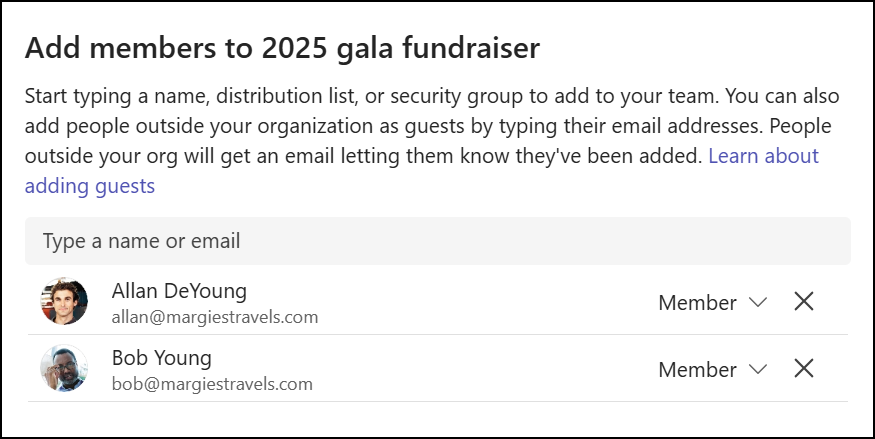Image resolution: width=875 pixels, height=439 pixels.
Task: Select the Allan DeYoung name text
Action: click(179, 291)
